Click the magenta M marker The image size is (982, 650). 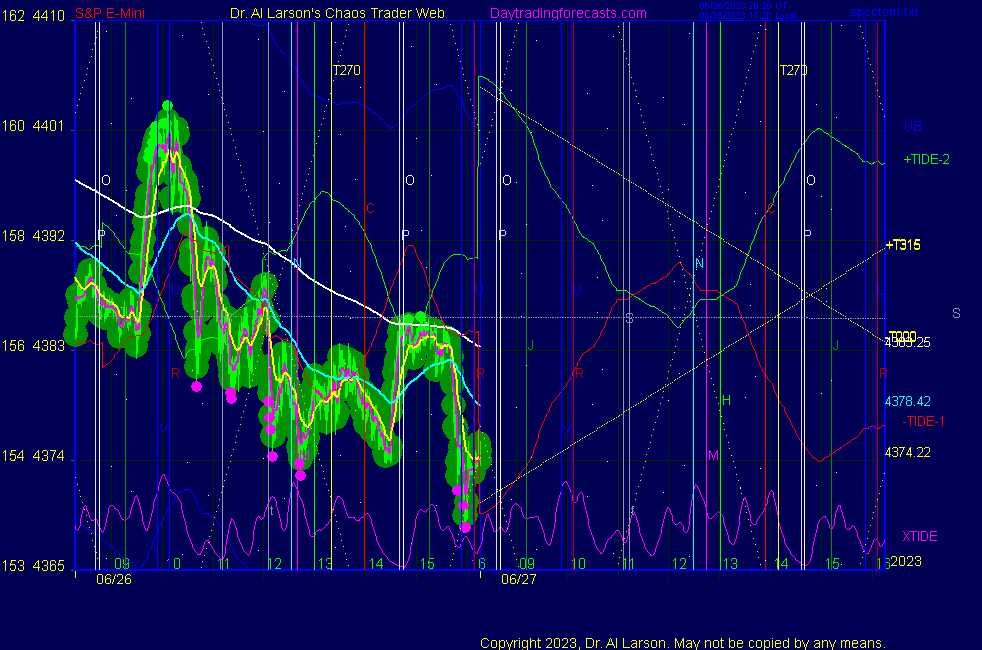[713, 455]
